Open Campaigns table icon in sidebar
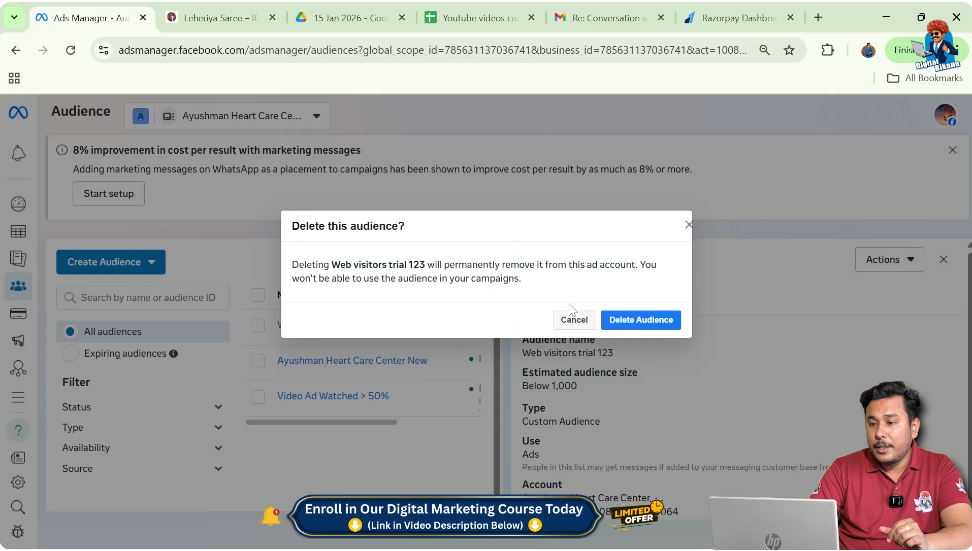 coord(19,231)
